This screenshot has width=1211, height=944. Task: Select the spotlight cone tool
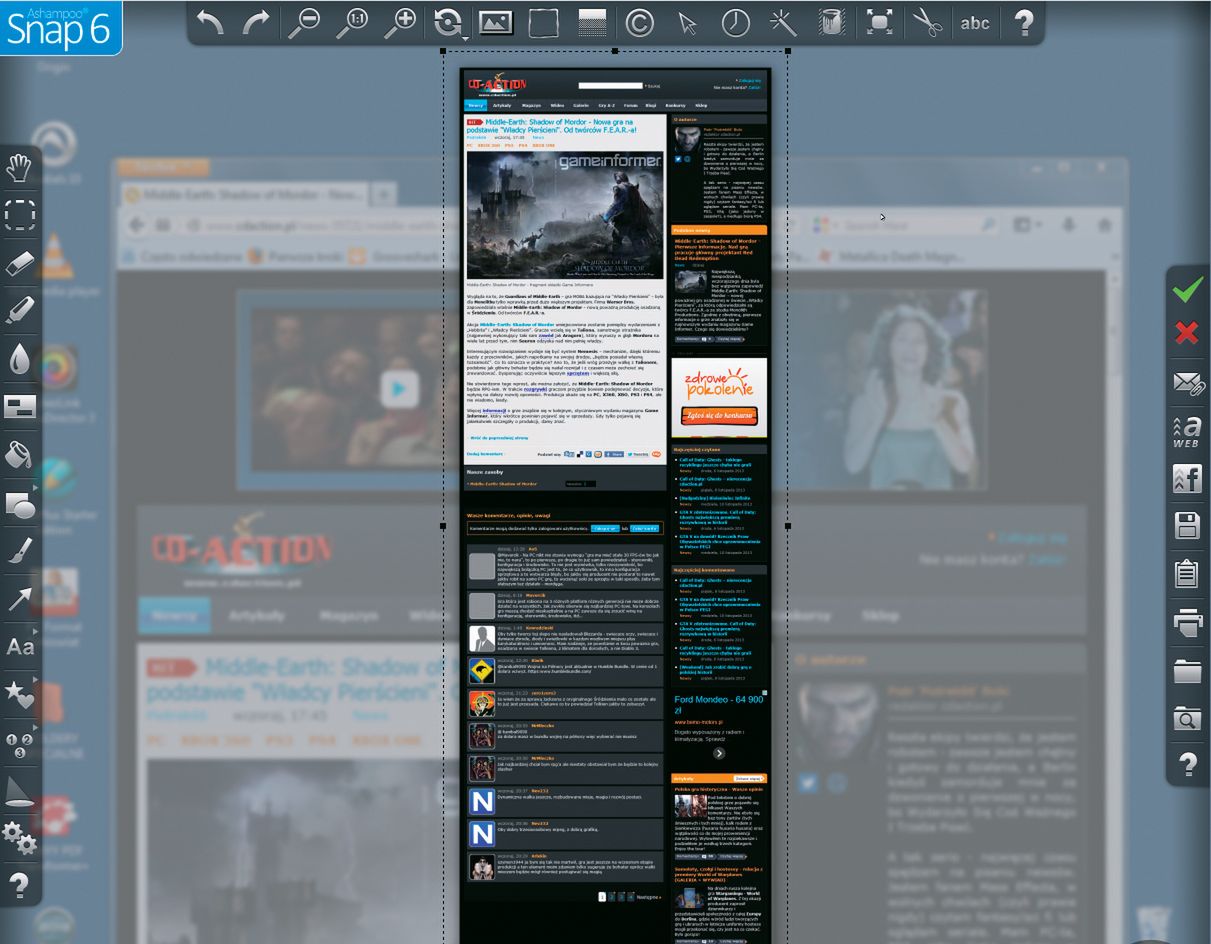tap(20, 790)
